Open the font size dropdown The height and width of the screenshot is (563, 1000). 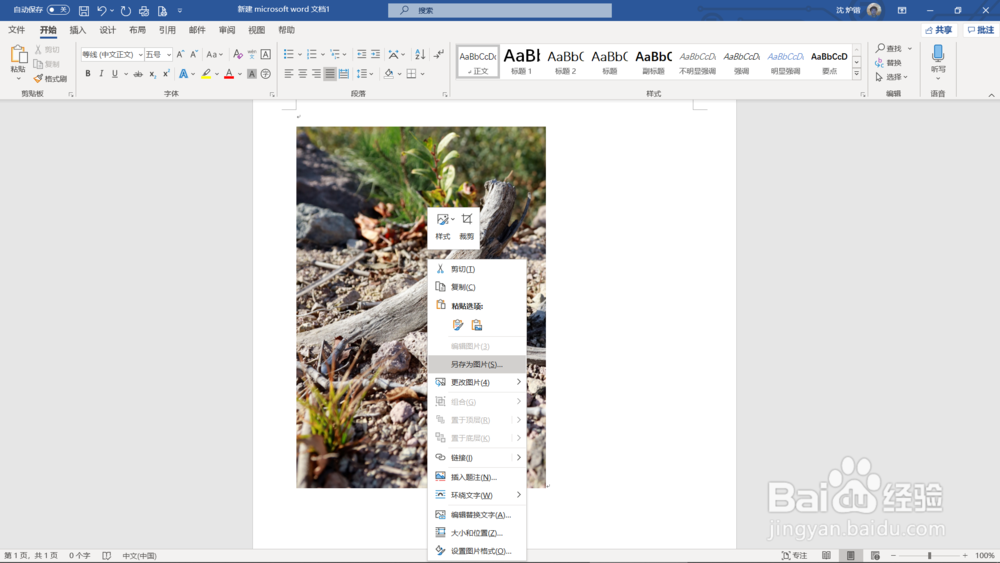[168, 55]
